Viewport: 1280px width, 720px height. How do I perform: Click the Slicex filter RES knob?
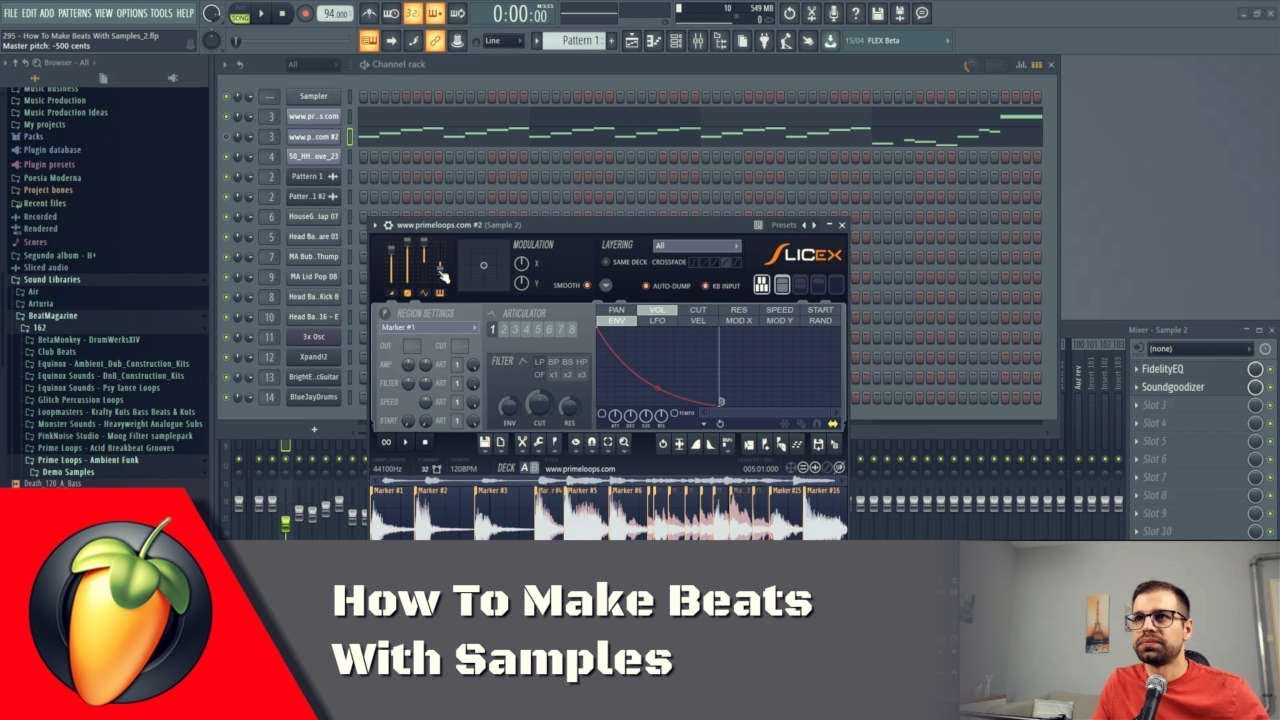(569, 406)
